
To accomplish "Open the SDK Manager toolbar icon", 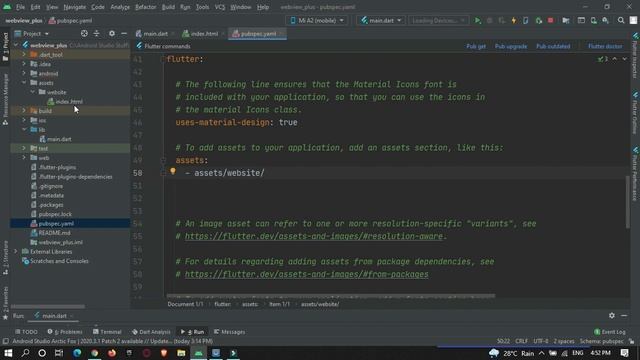I will click(x=605, y=20).
